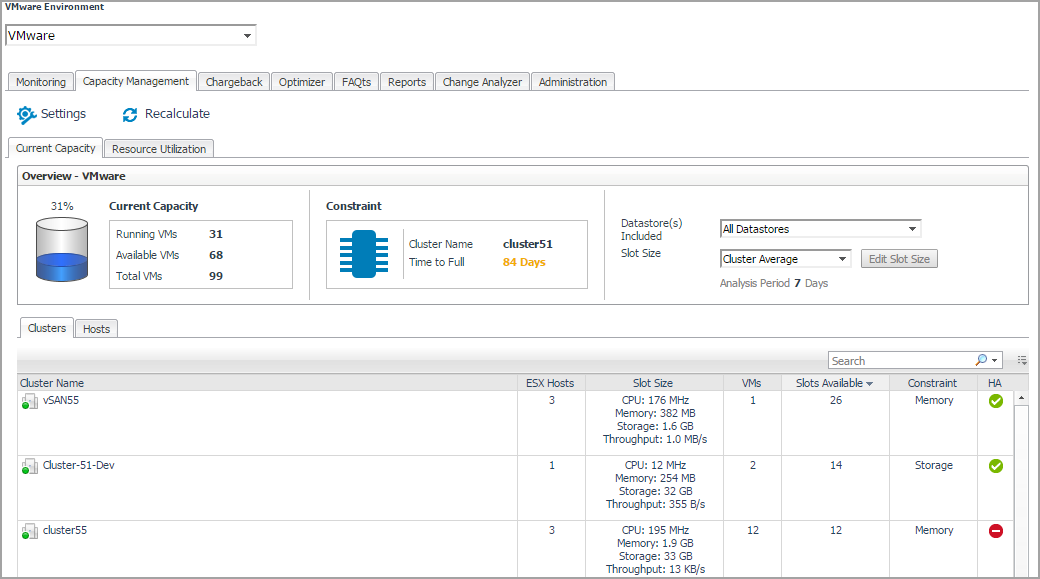This screenshot has width=1040, height=579.
Task: Open the All Datastores dropdown
Action: point(912,229)
